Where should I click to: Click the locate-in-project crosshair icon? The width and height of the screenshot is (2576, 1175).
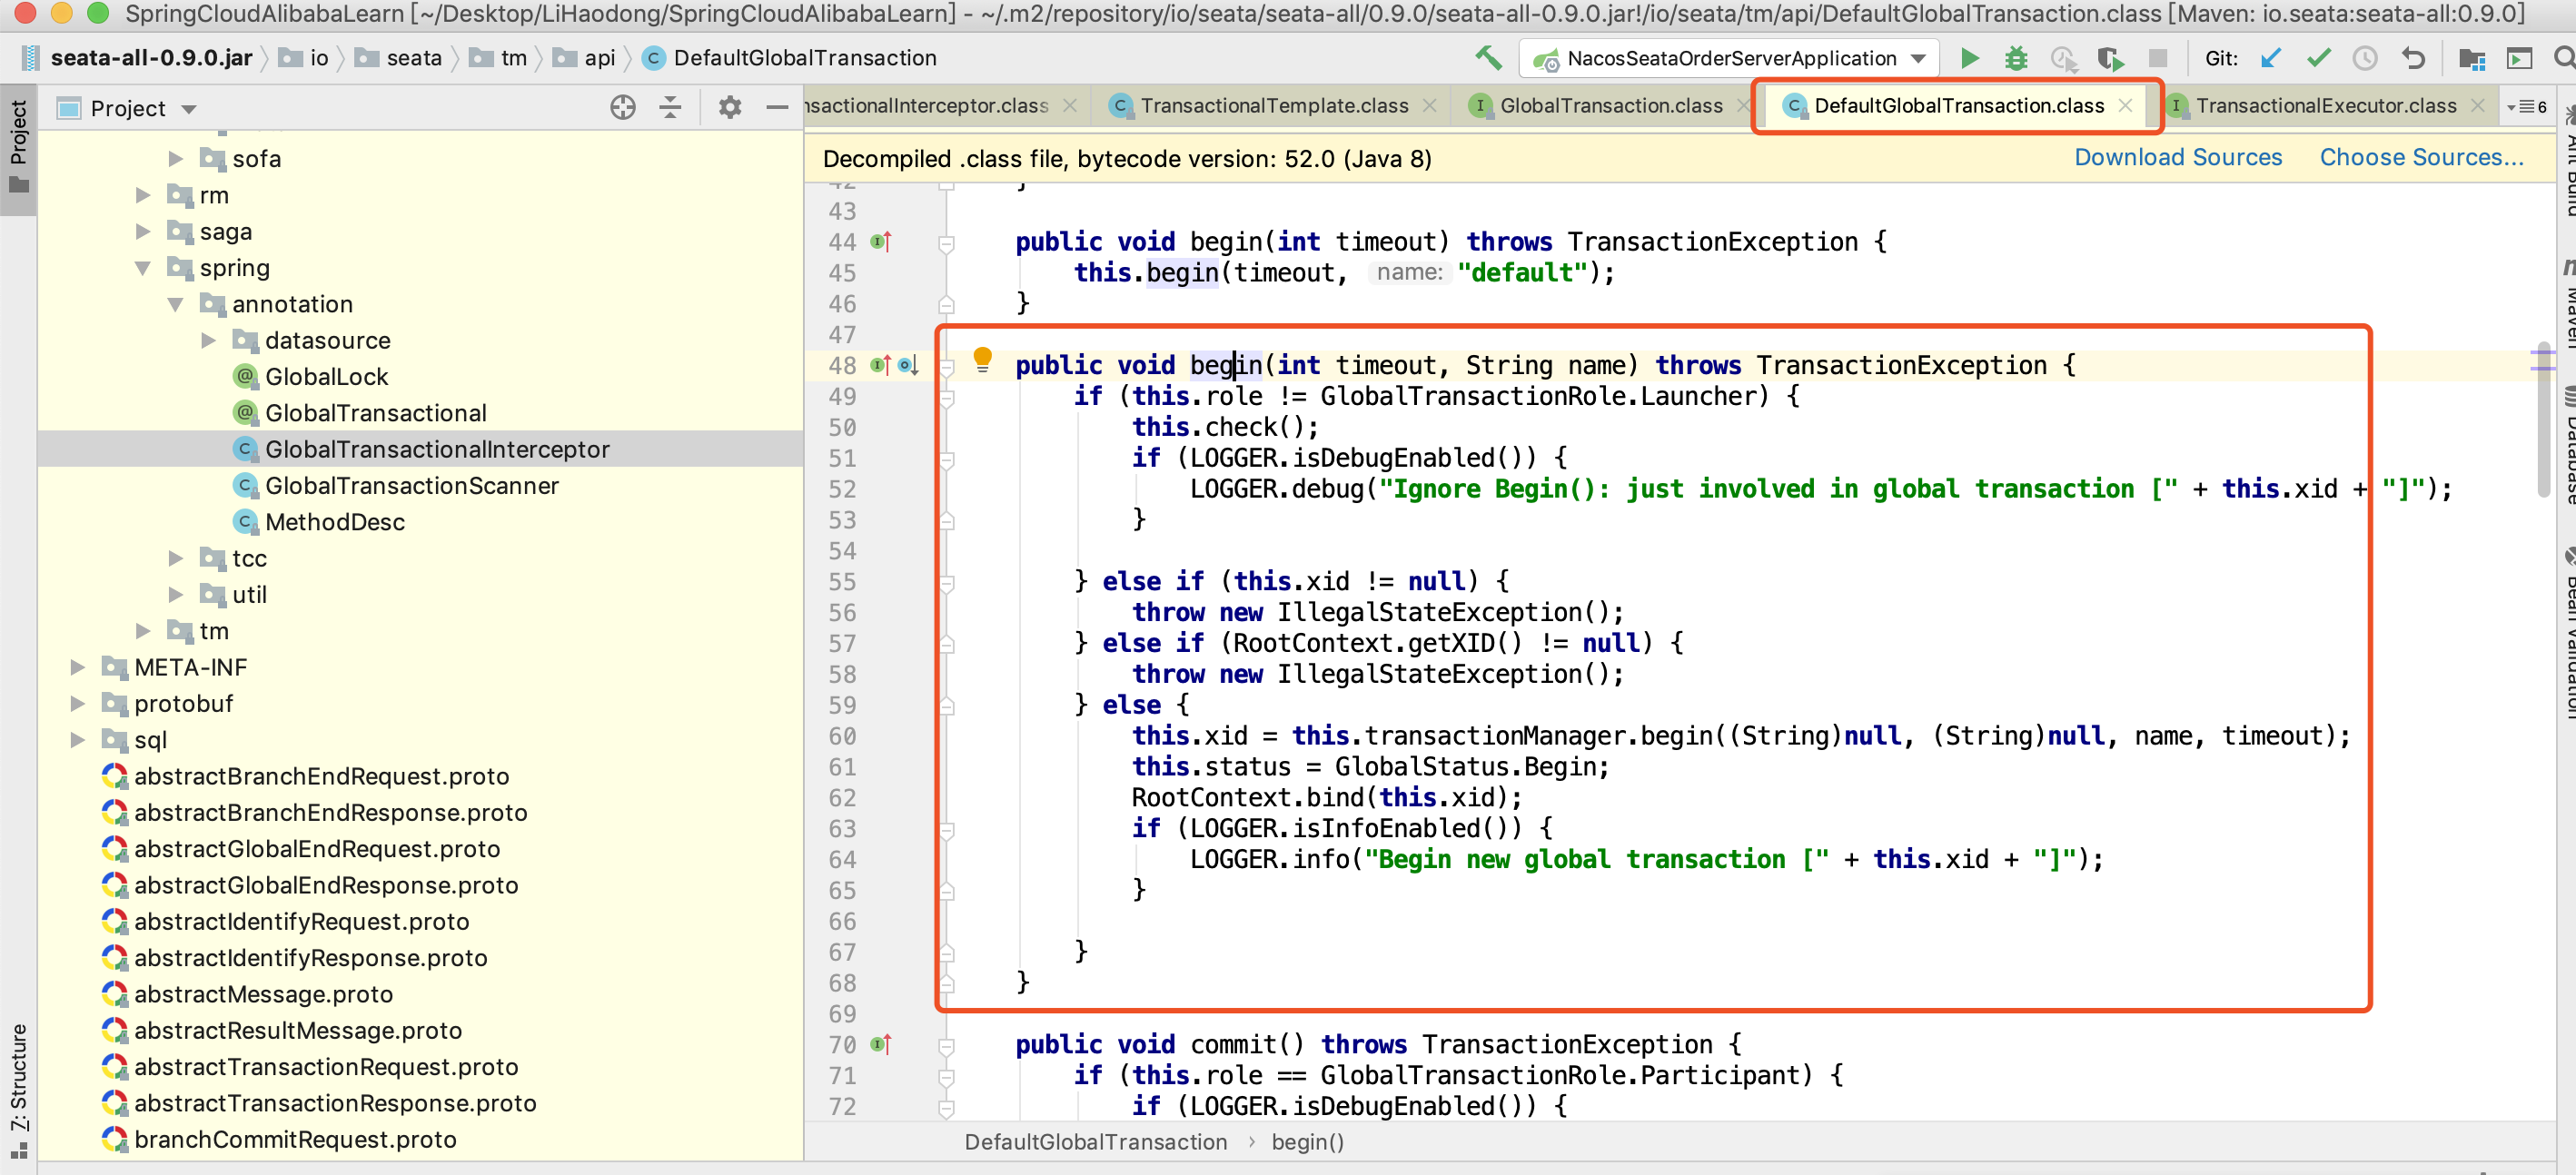[x=622, y=107]
